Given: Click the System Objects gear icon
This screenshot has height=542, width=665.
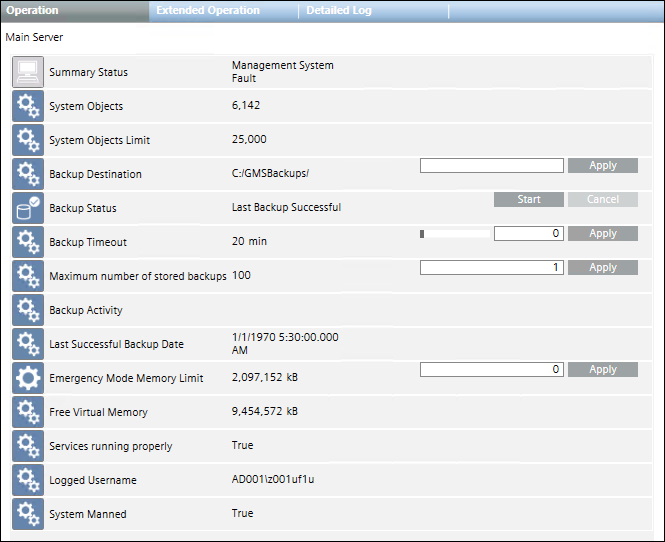Looking at the screenshot, I should [28, 106].
